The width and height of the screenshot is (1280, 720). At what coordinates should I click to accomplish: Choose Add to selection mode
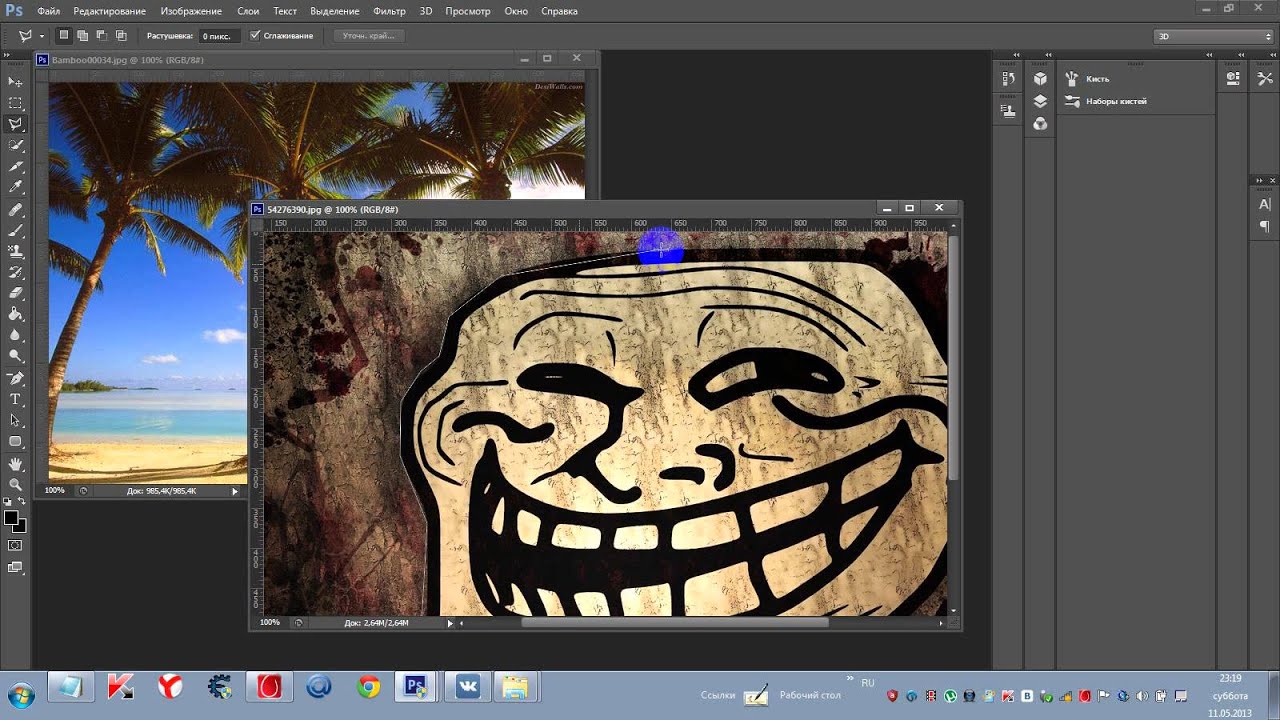coord(83,36)
